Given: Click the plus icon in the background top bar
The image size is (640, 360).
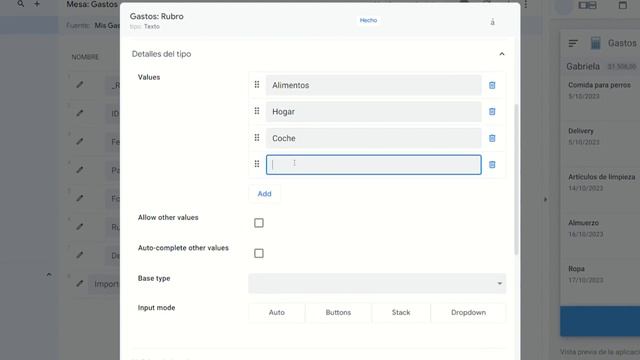Looking at the screenshot, I should [37, 4].
